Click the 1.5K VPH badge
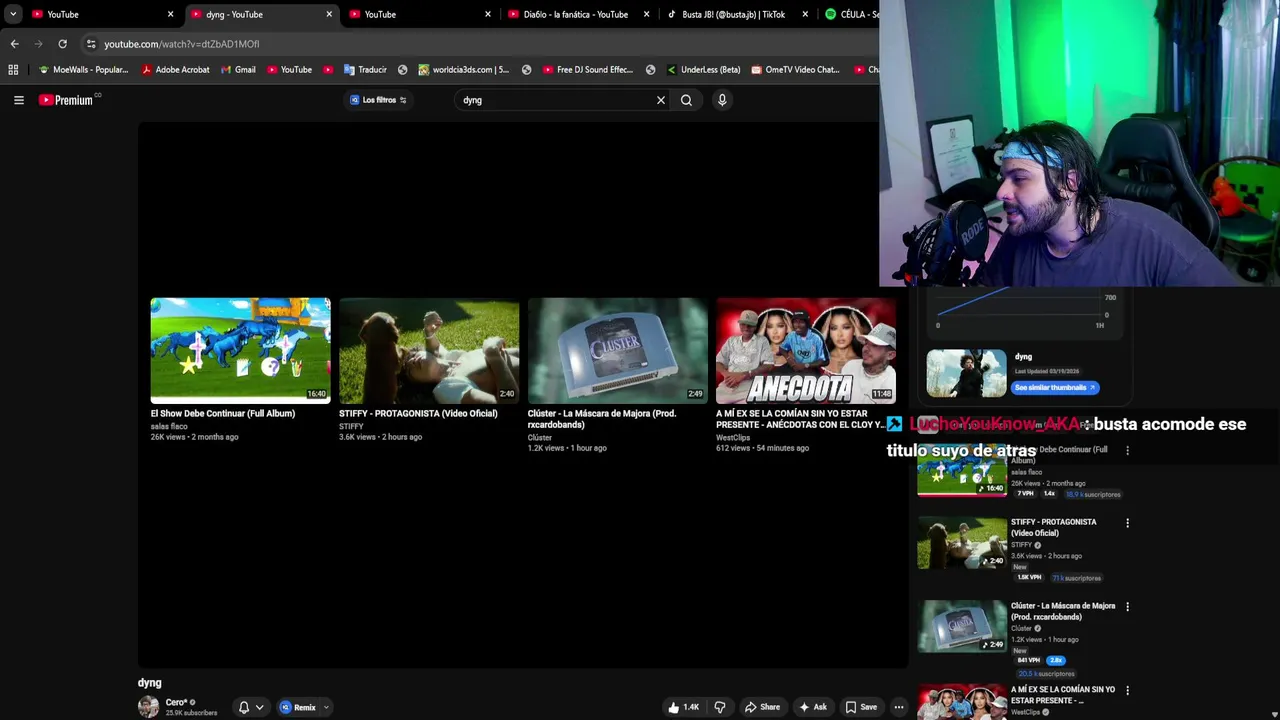Image resolution: width=1280 pixels, height=720 pixels. (1030, 578)
